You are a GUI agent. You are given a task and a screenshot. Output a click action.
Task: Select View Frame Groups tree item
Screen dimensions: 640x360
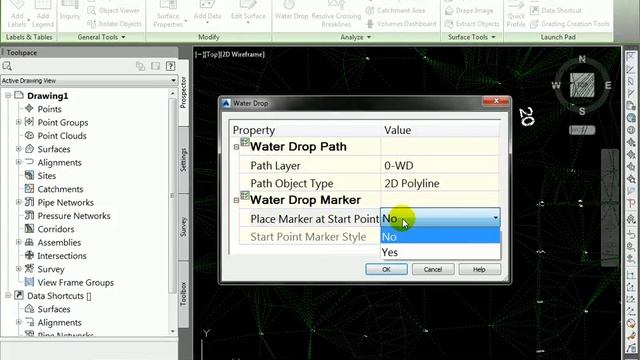point(76,282)
